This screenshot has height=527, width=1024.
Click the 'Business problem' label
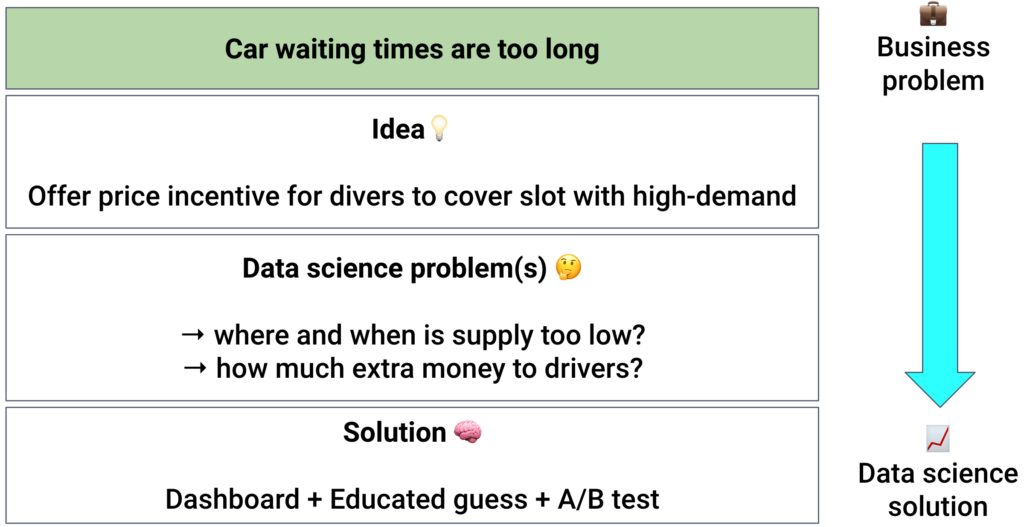point(933,63)
